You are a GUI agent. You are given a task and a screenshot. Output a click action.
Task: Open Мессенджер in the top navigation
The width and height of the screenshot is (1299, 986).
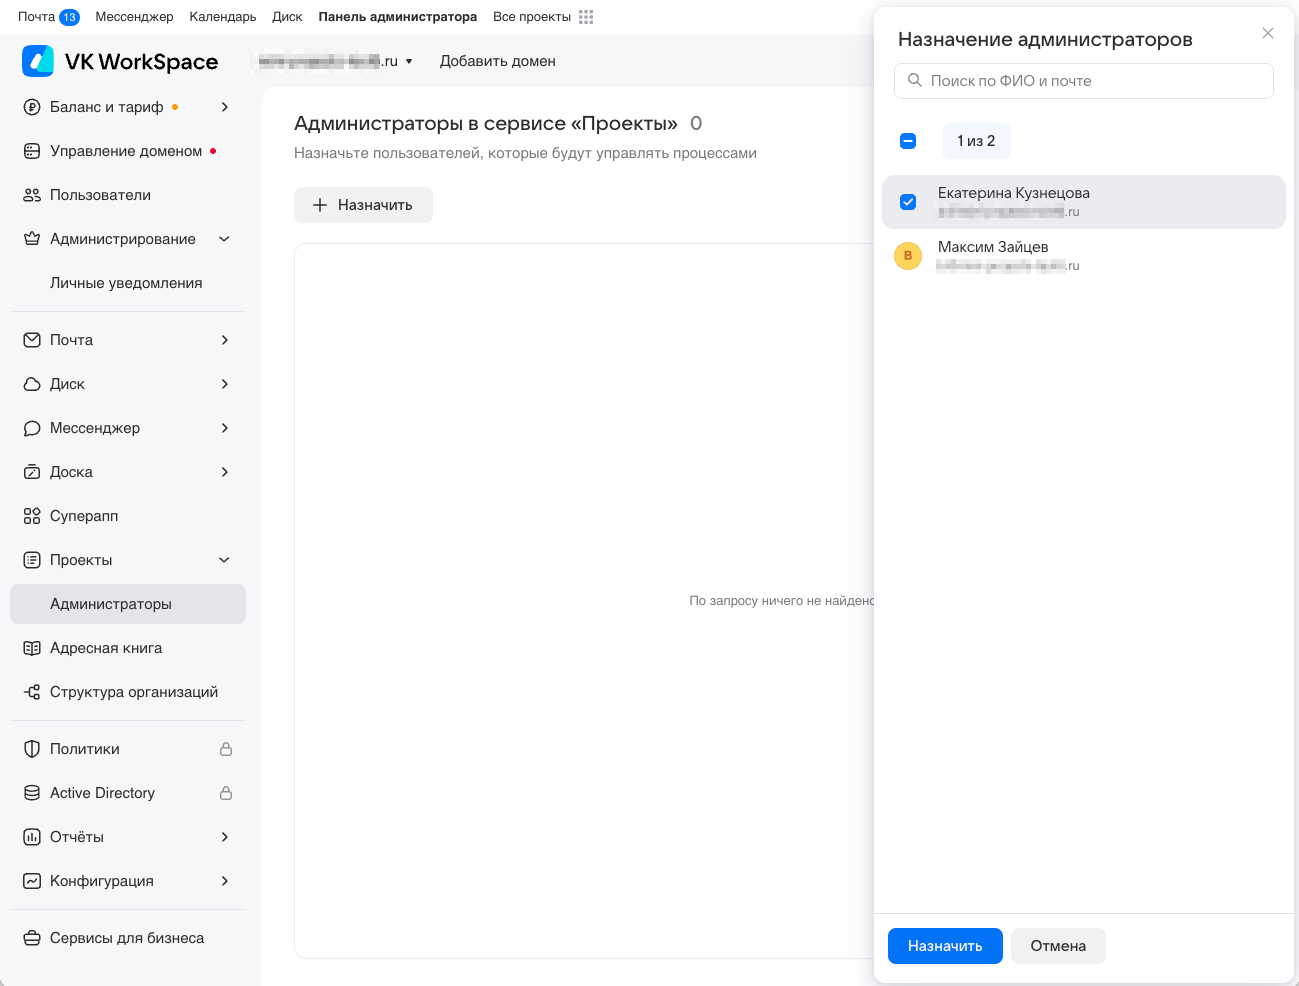click(134, 17)
